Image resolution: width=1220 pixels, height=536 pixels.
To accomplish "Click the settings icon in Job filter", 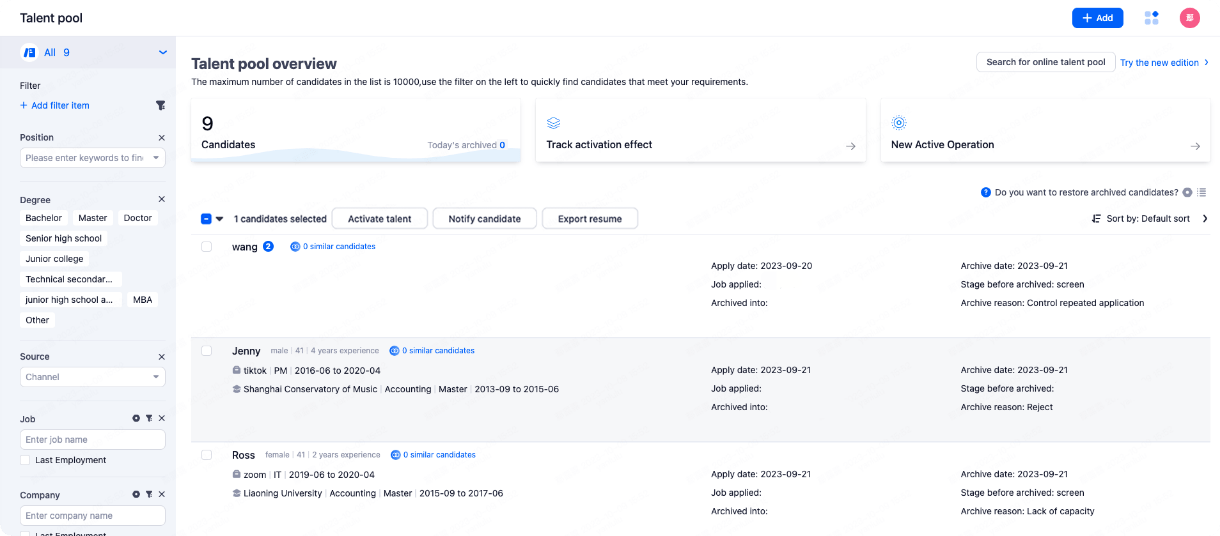I will (136, 419).
